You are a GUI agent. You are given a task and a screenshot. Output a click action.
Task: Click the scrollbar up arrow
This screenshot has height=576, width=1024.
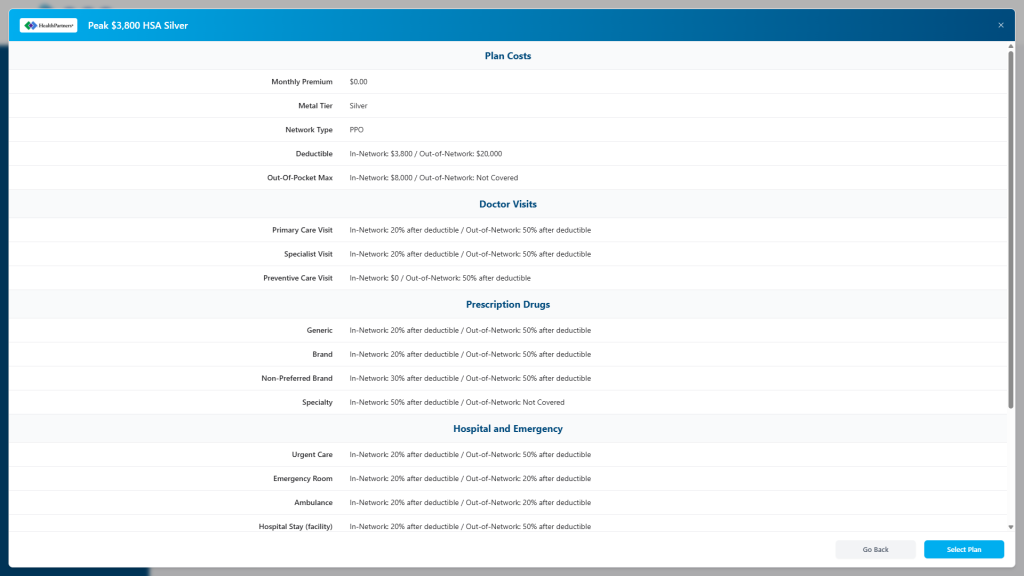tap(1010, 46)
